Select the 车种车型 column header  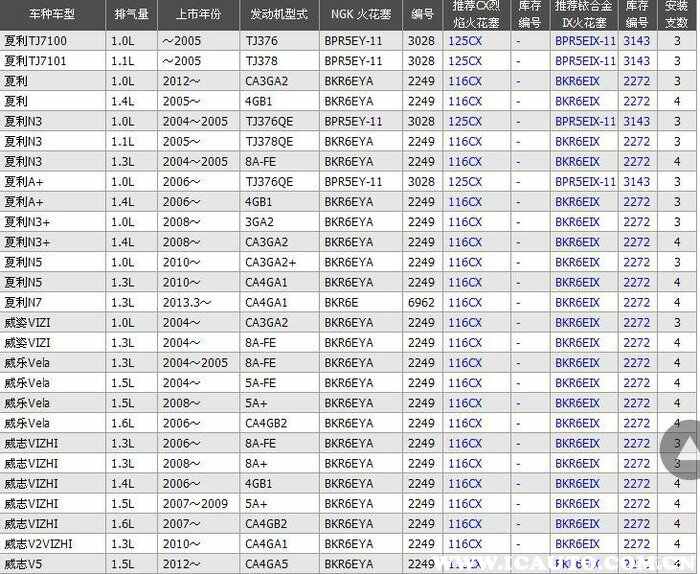52,15
